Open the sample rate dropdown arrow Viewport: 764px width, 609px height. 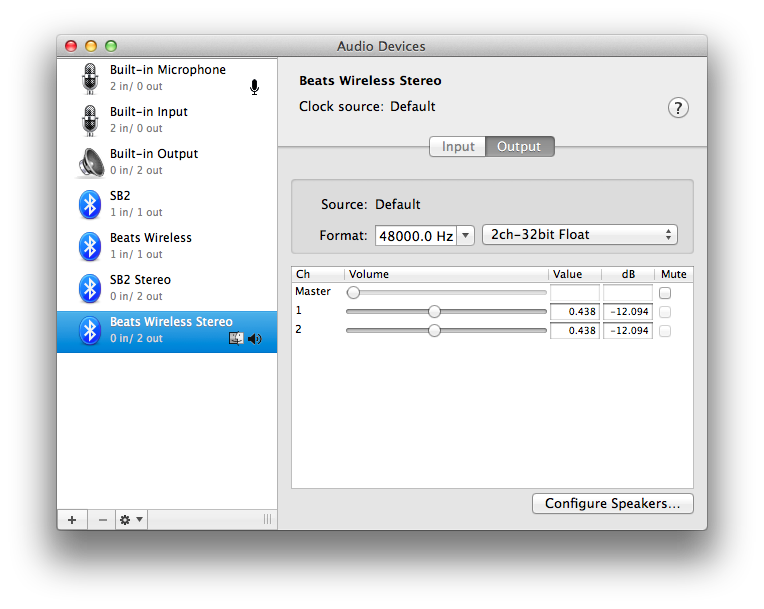(465, 236)
